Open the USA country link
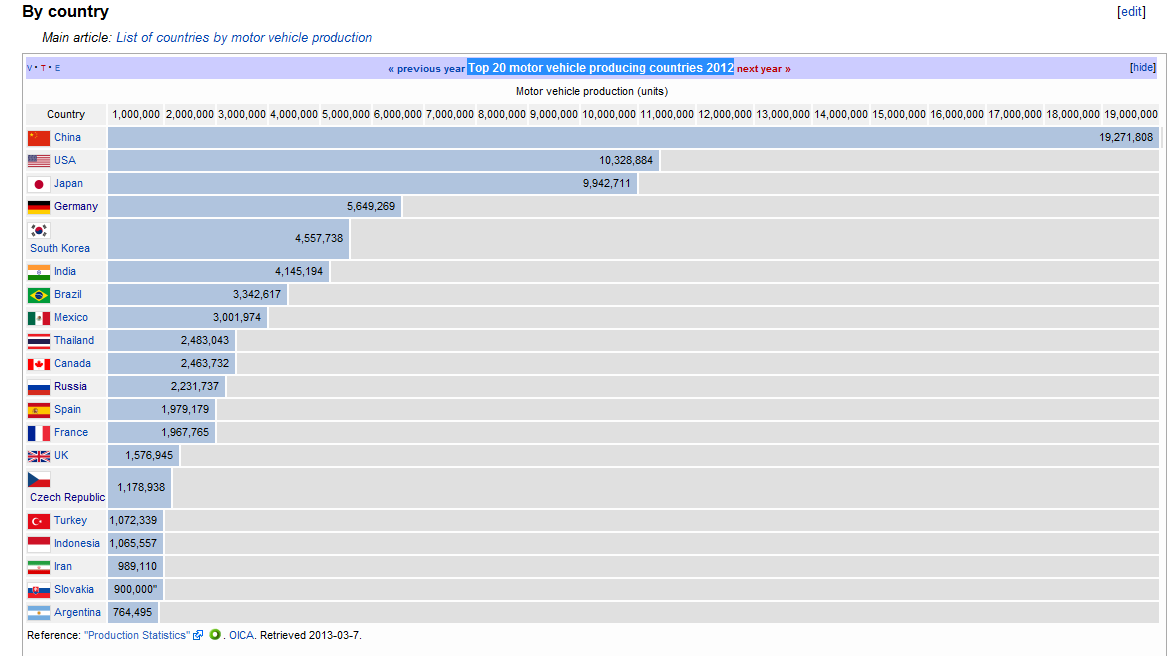 pos(65,160)
